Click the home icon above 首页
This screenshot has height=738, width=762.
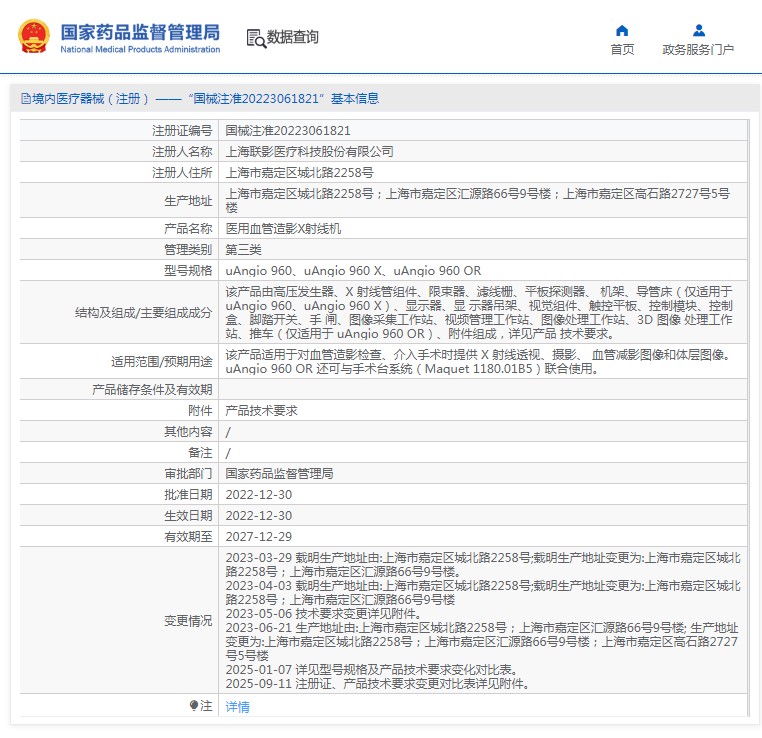click(622, 31)
